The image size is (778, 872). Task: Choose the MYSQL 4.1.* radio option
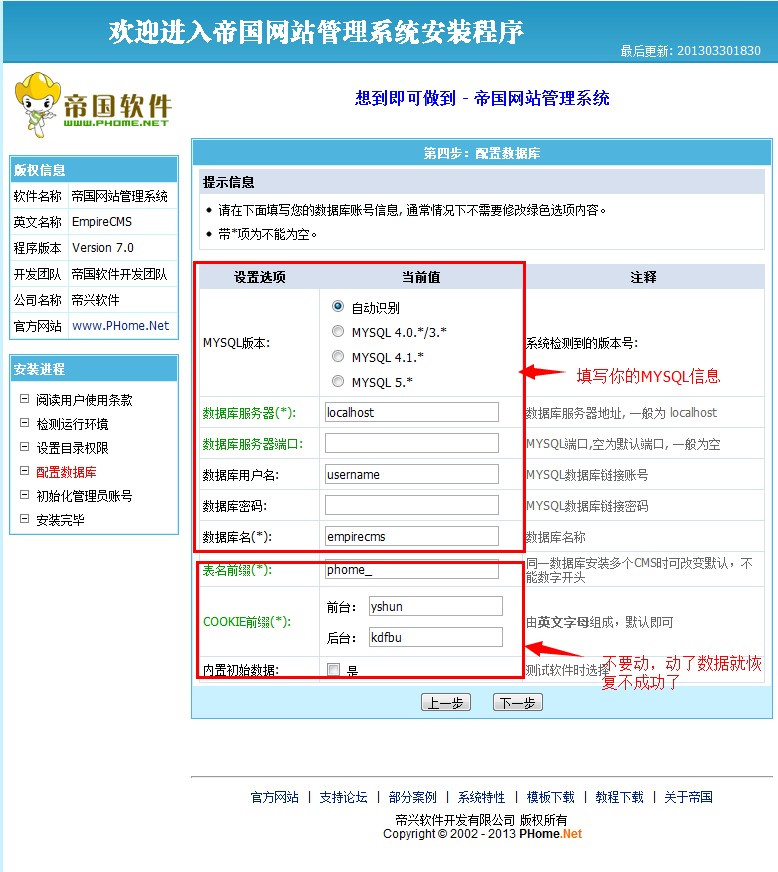pyautogui.click(x=338, y=357)
